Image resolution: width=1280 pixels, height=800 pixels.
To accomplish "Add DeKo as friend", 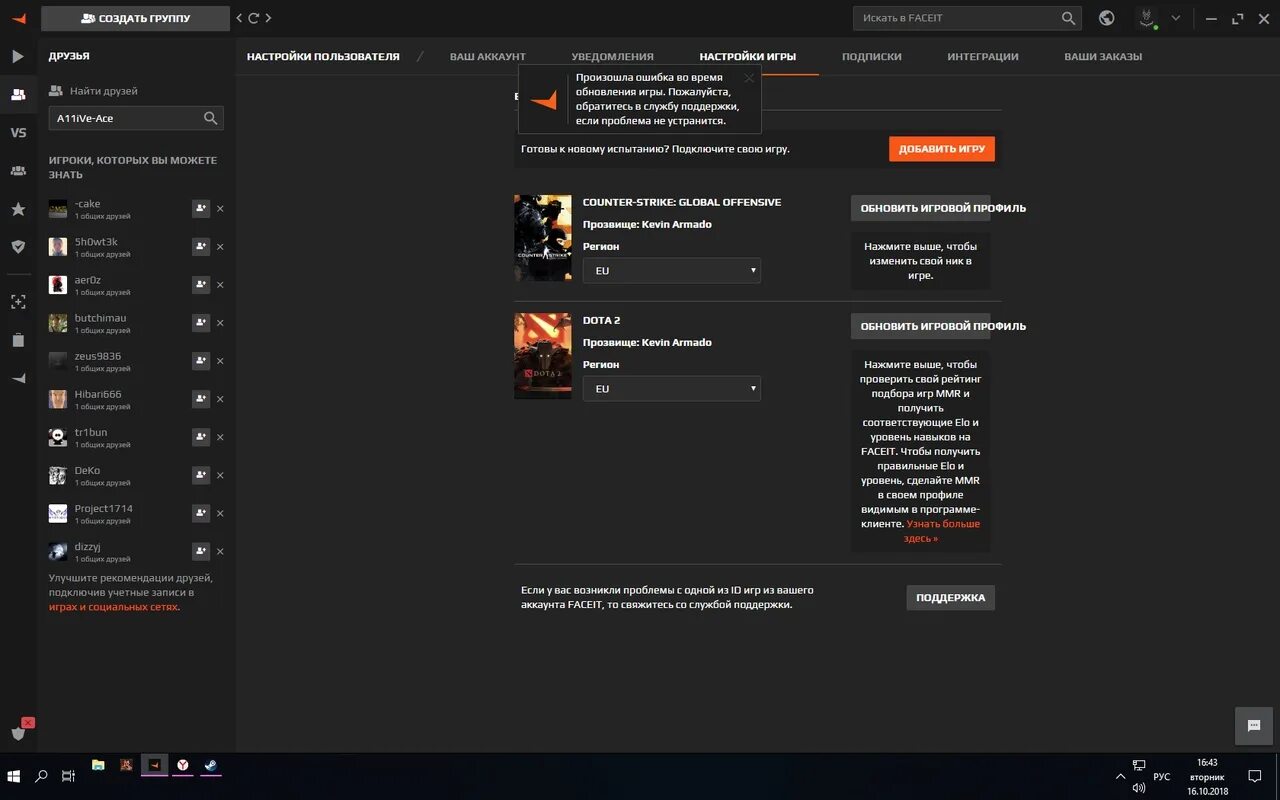I will [201, 475].
